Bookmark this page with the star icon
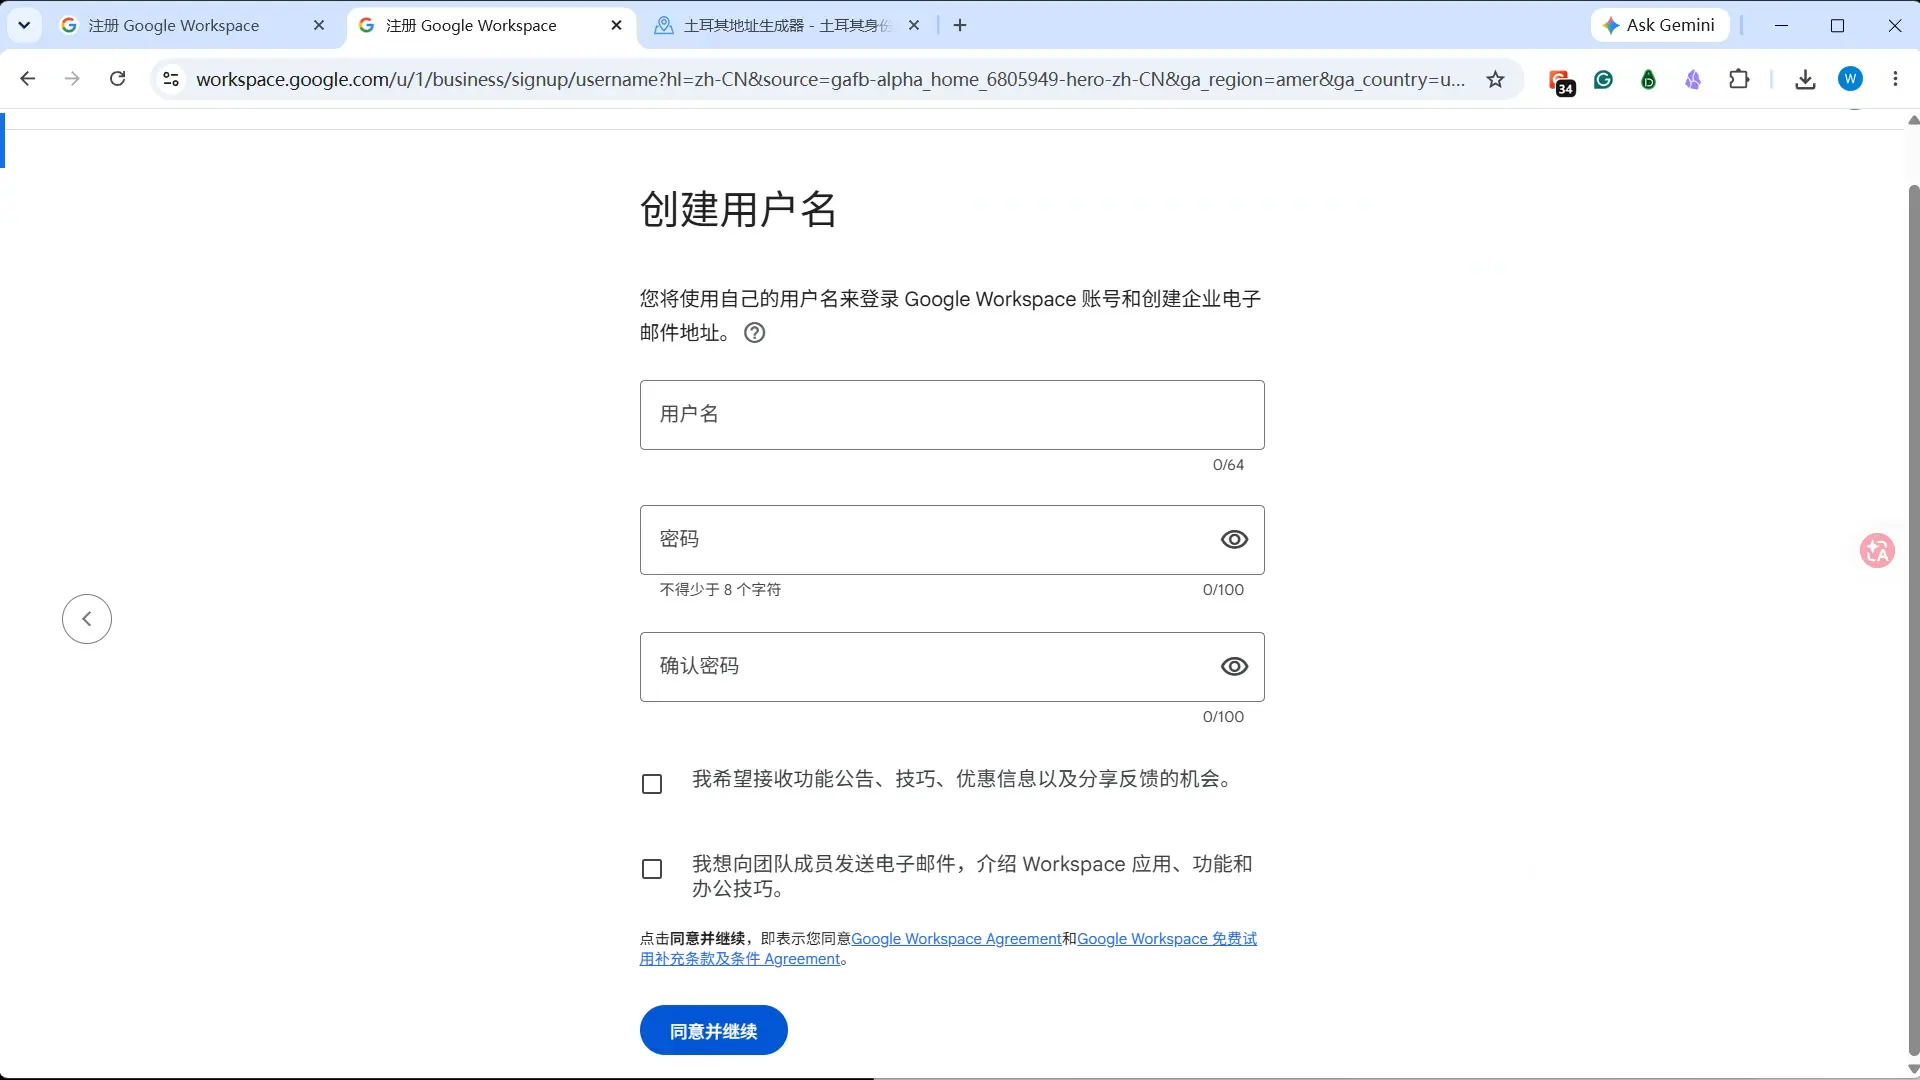This screenshot has height=1080, width=1920. (x=1495, y=79)
